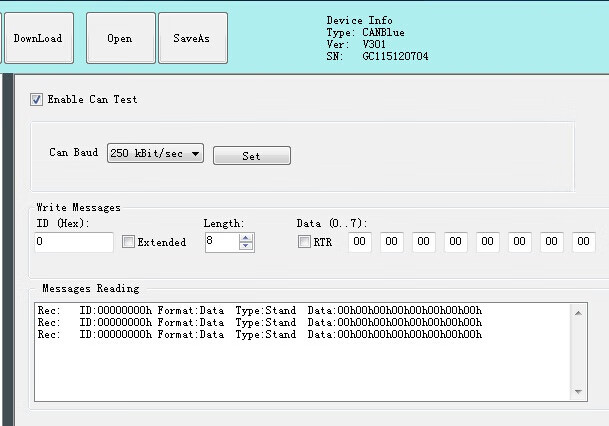Click the DownLoad toolbar button

tap(36, 38)
